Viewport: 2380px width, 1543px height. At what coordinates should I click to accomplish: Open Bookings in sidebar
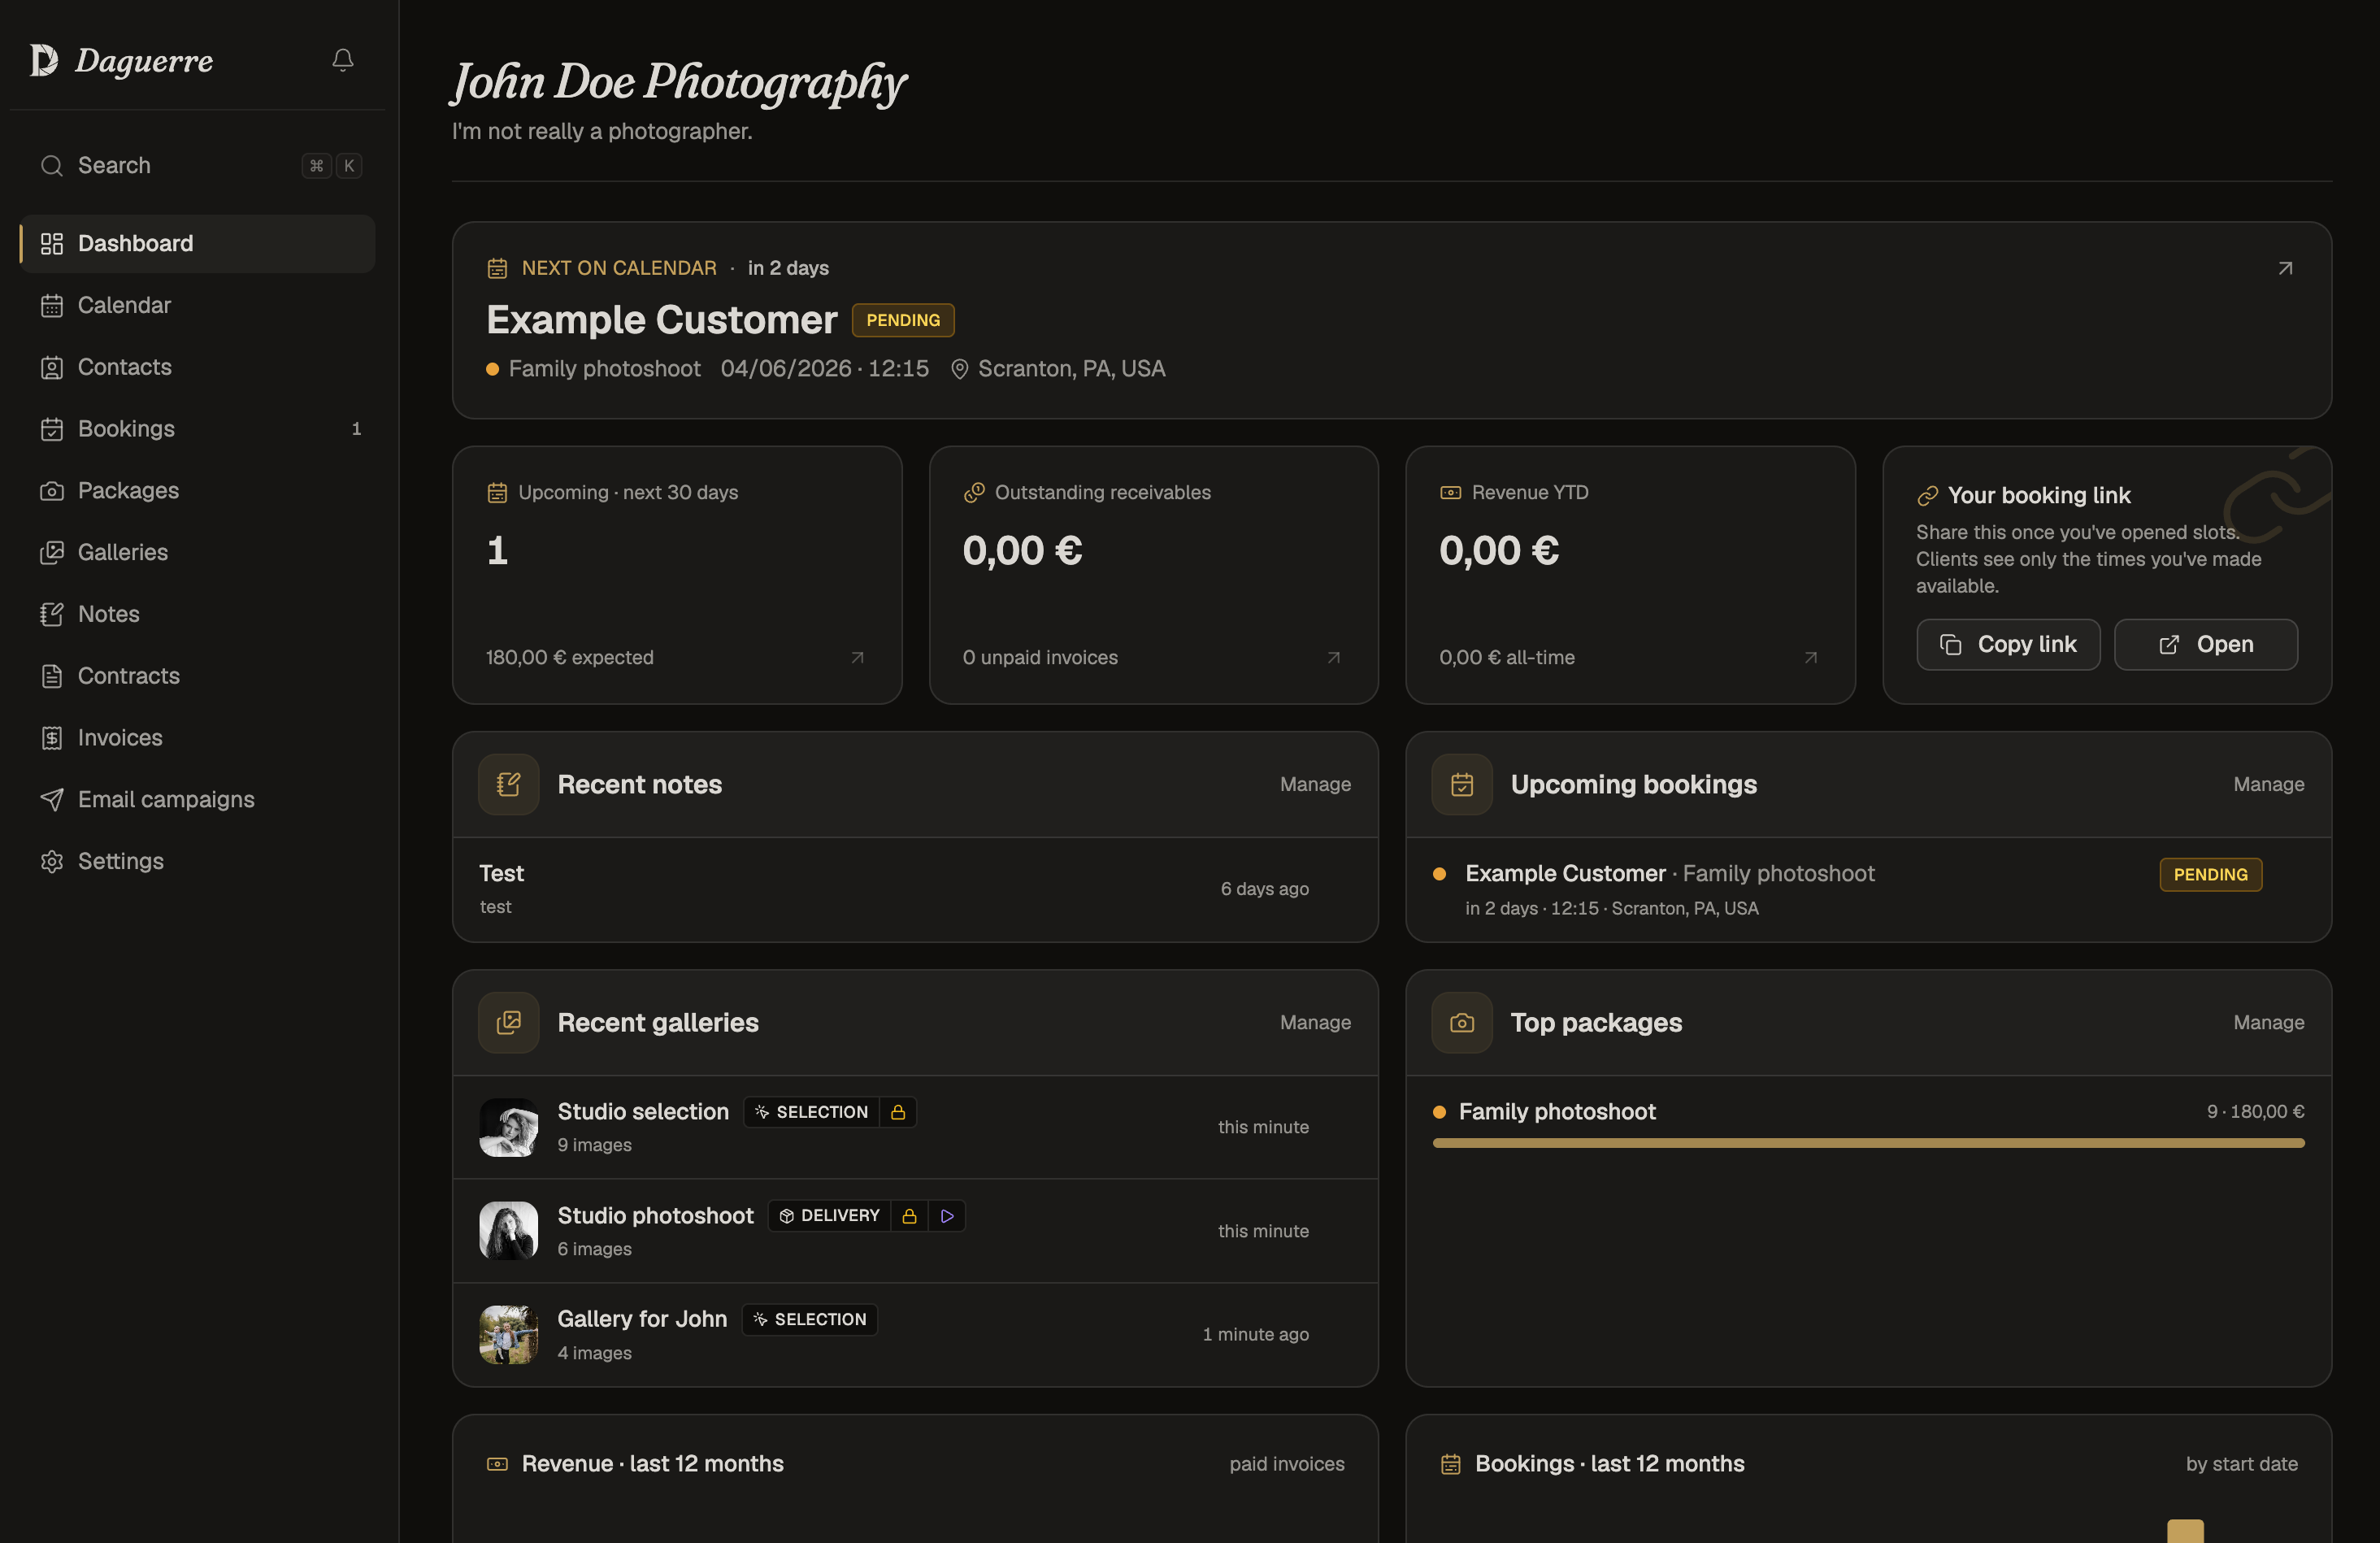click(198, 429)
